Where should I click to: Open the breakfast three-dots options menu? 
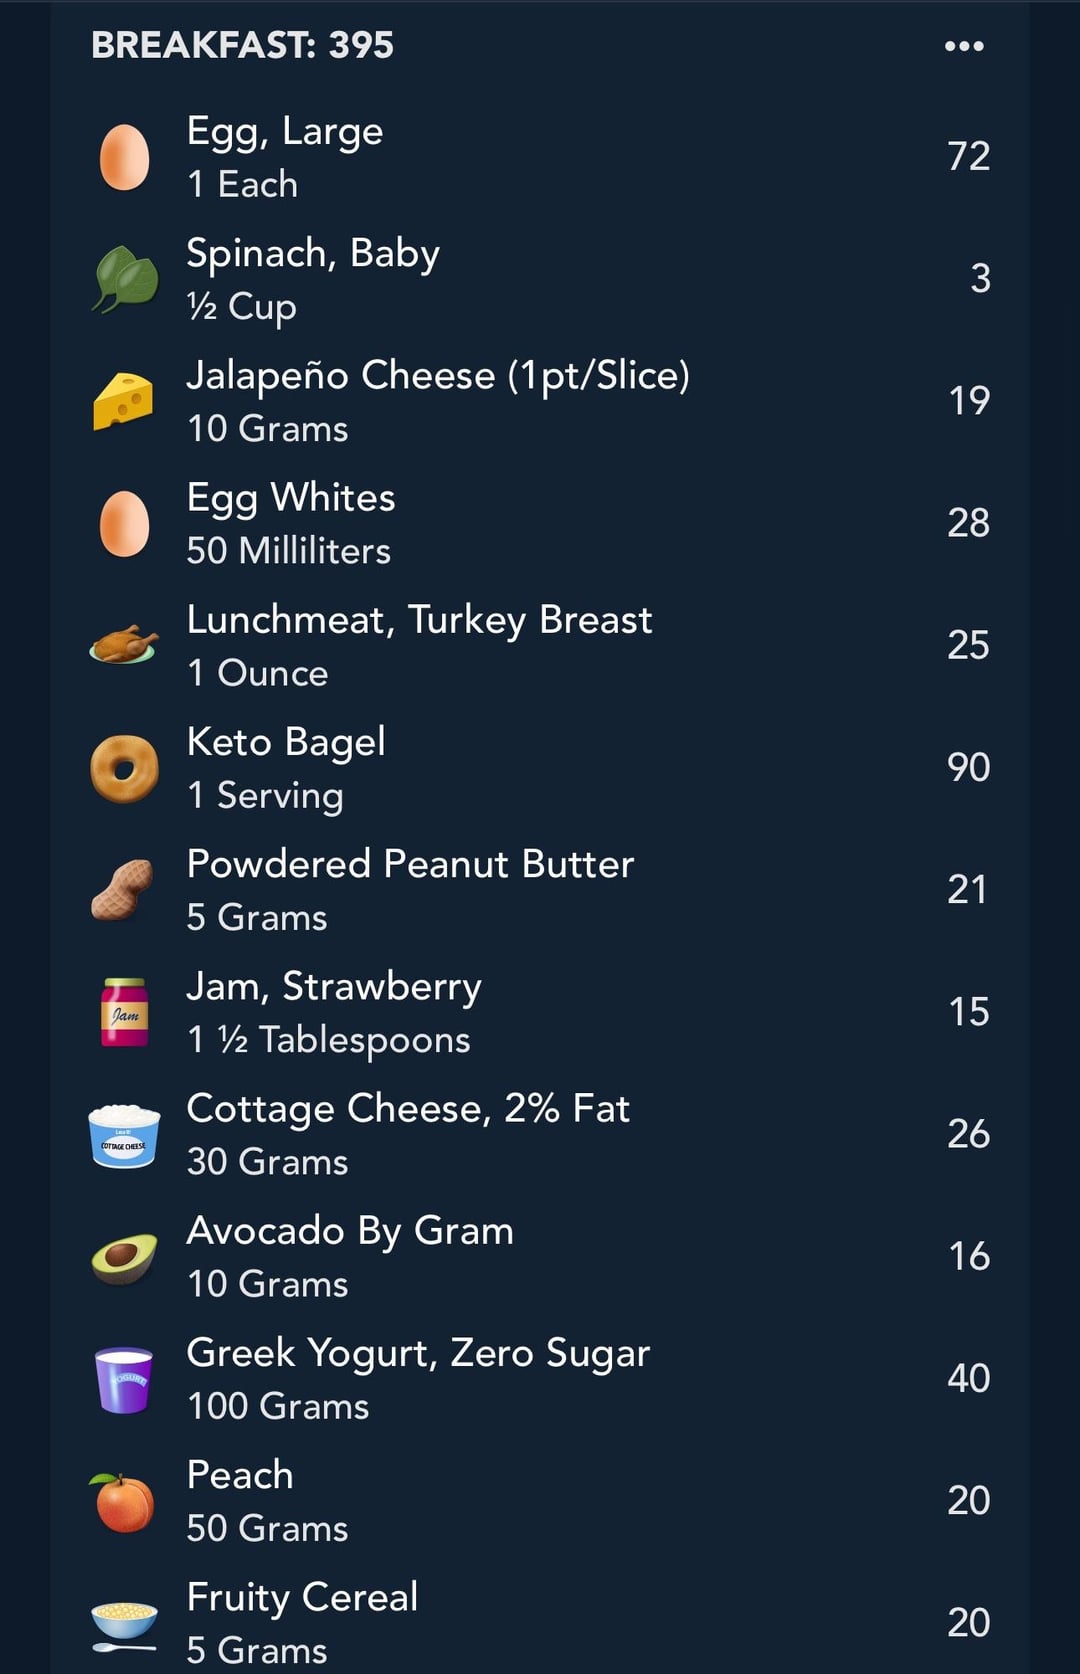click(x=964, y=46)
